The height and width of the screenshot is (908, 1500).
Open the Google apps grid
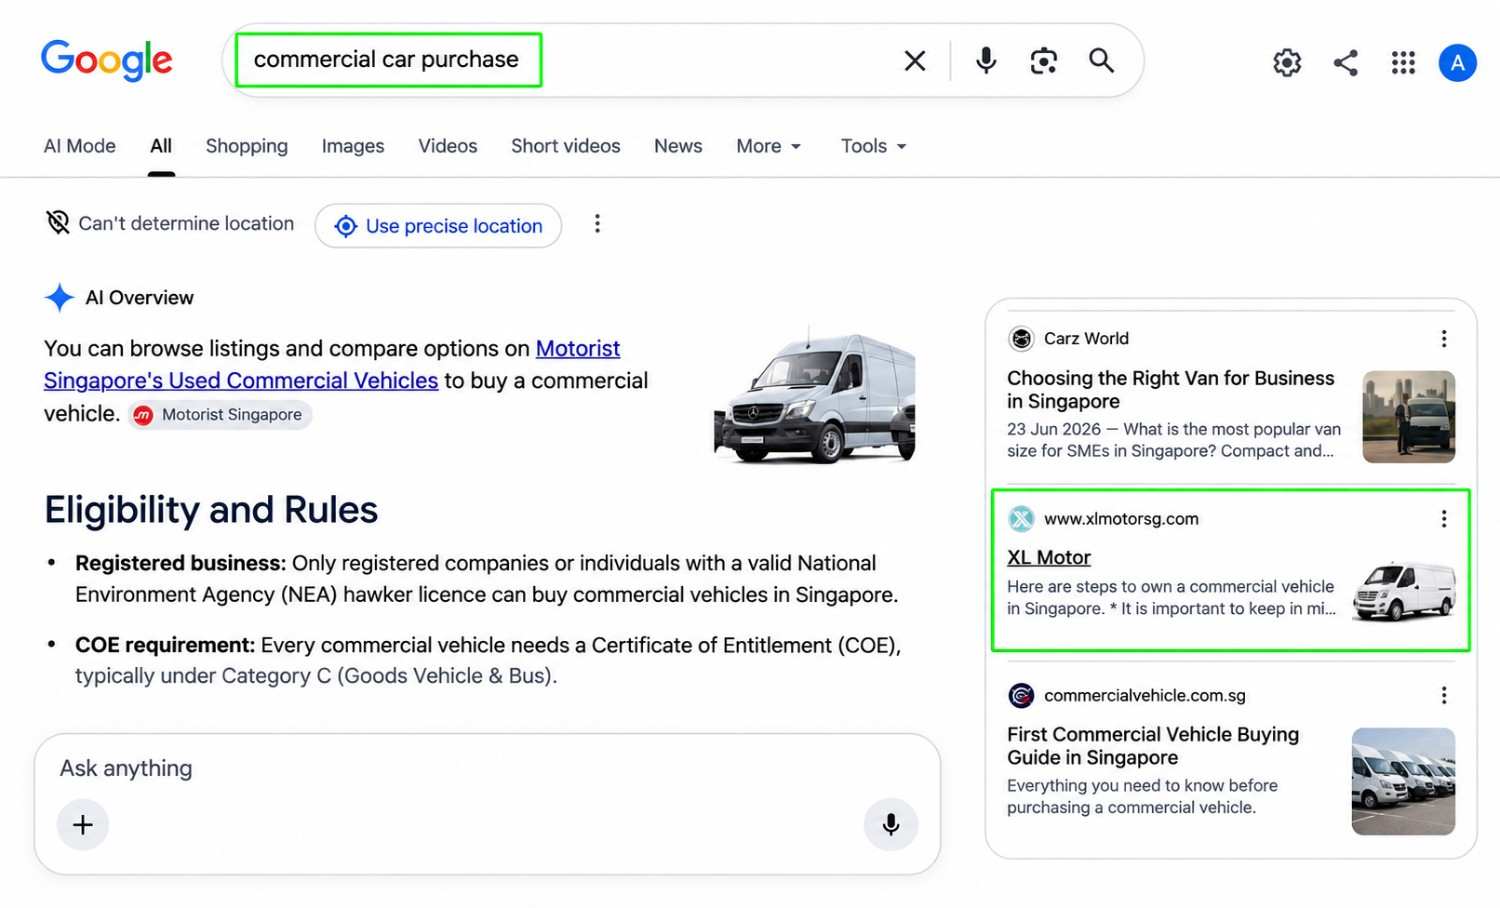[x=1403, y=63]
